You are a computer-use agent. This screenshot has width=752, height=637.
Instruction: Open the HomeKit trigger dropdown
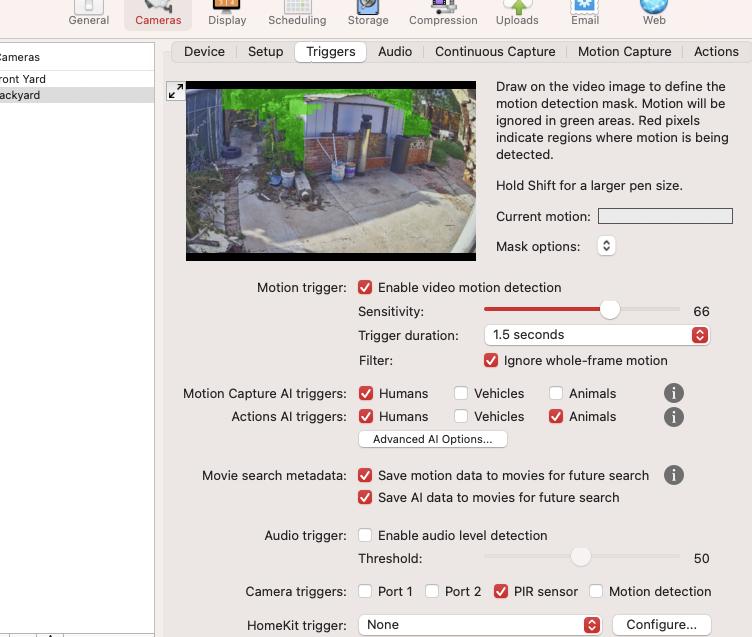[480, 625]
